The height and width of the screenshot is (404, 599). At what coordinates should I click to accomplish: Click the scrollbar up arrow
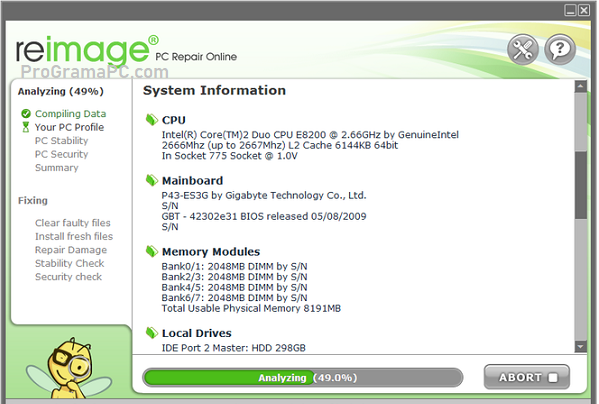tap(581, 86)
